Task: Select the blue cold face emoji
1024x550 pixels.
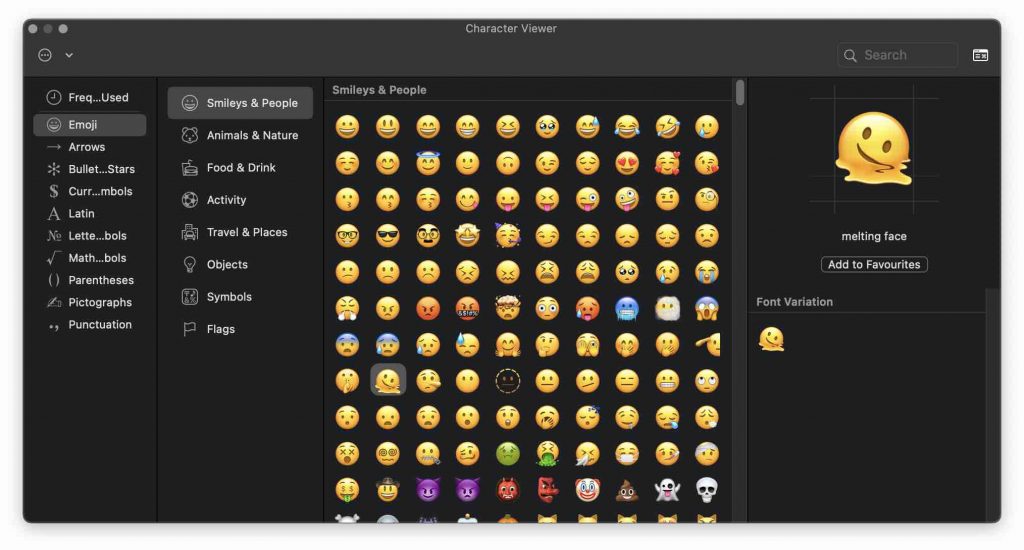Action: click(x=627, y=308)
